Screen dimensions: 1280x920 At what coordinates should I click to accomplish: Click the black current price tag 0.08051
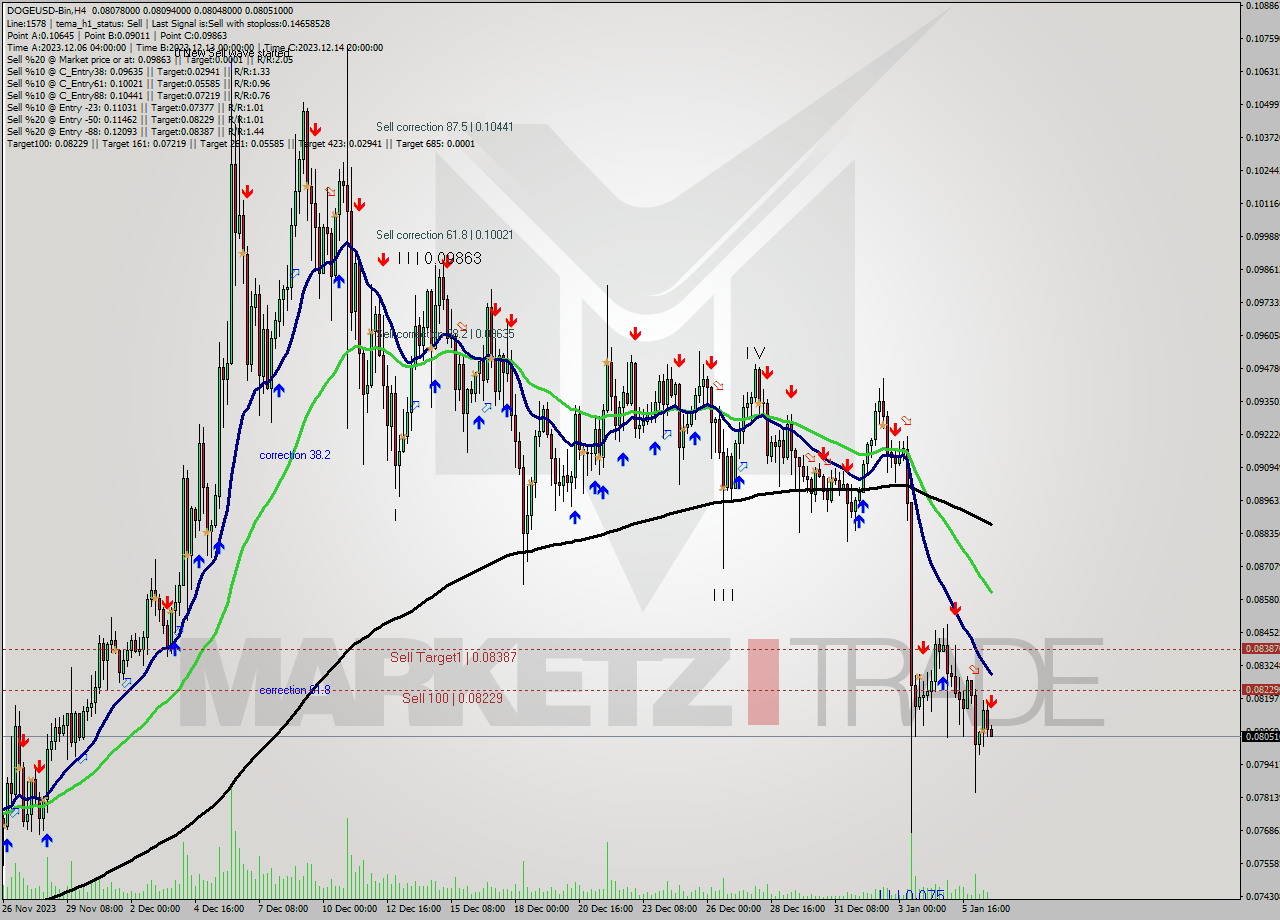click(1260, 736)
